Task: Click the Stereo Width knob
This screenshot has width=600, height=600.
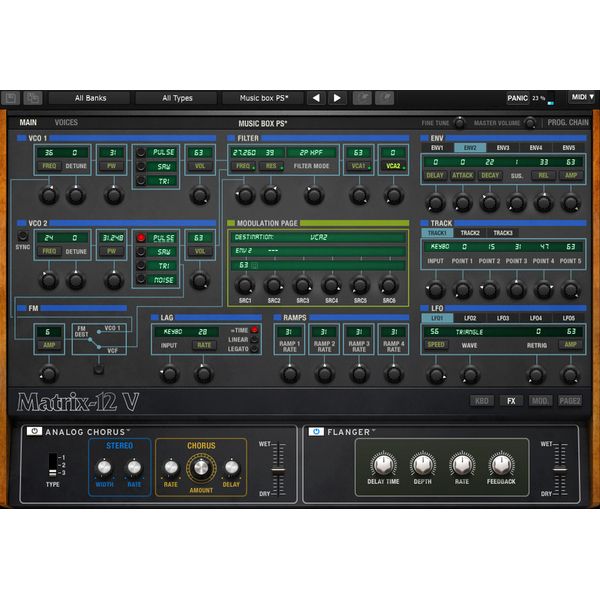Action: [x=104, y=468]
